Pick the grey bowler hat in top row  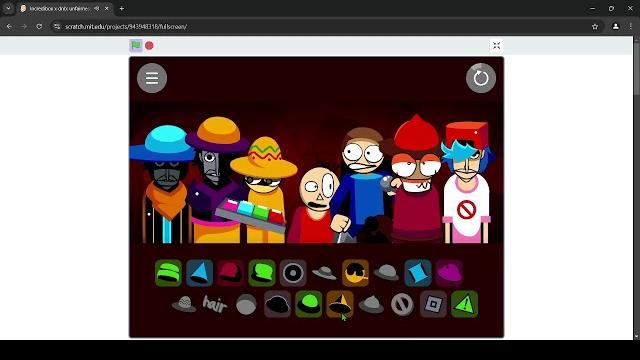[386, 273]
